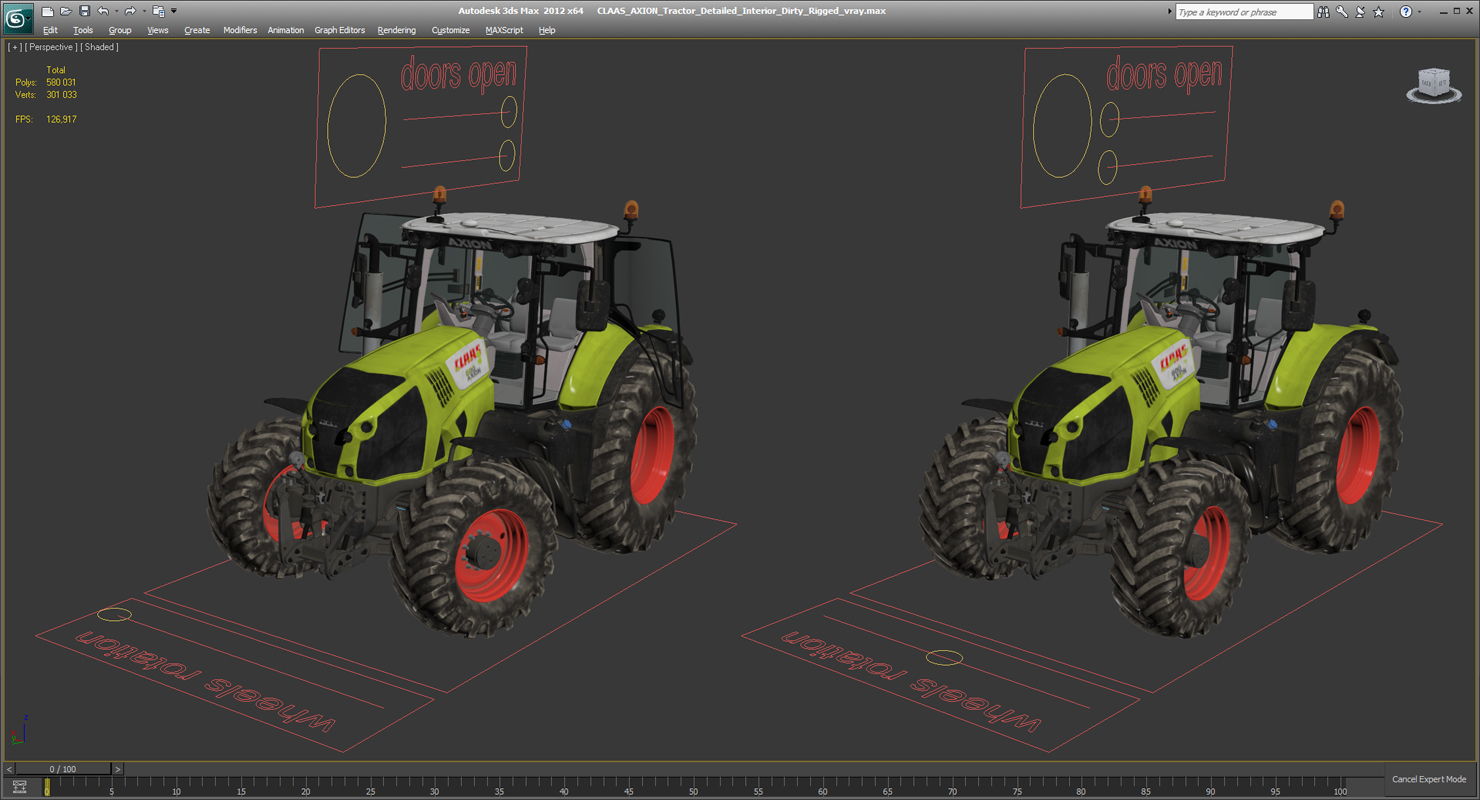Screen dimensions: 1480x800
Task: Click the next frame arrow on time slider
Action: (x=117, y=769)
